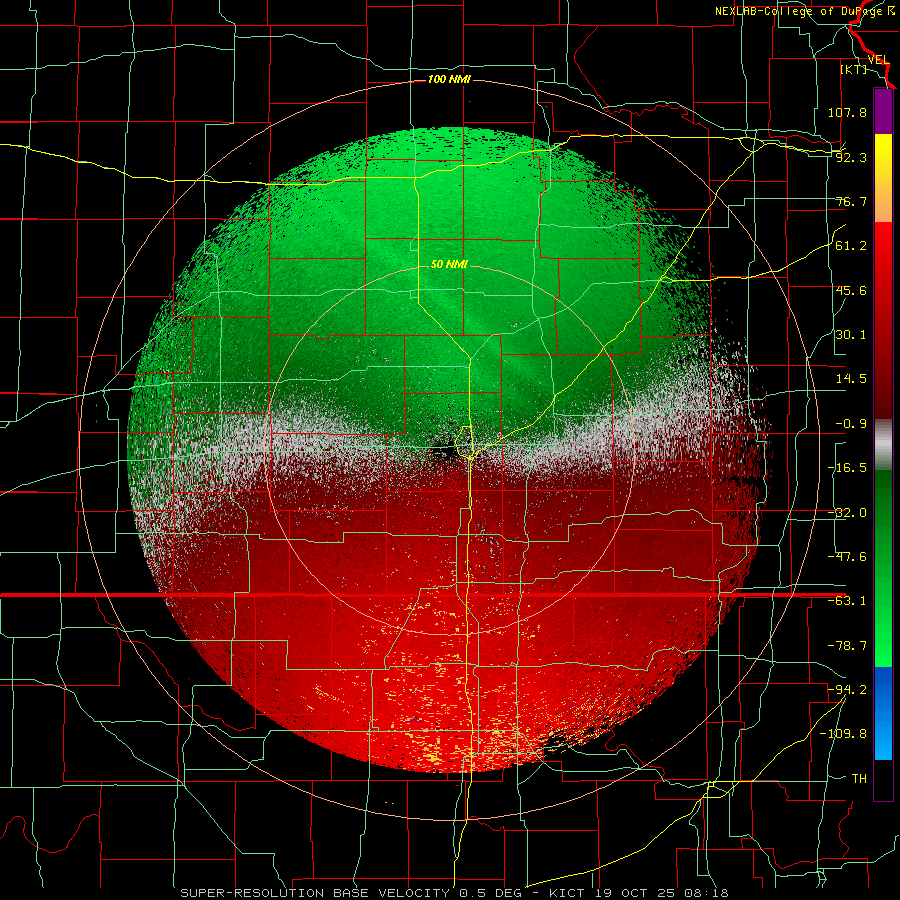This screenshot has width=900, height=900.
Task: Click the 100 NMI range ring label
Action: pos(449,79)
